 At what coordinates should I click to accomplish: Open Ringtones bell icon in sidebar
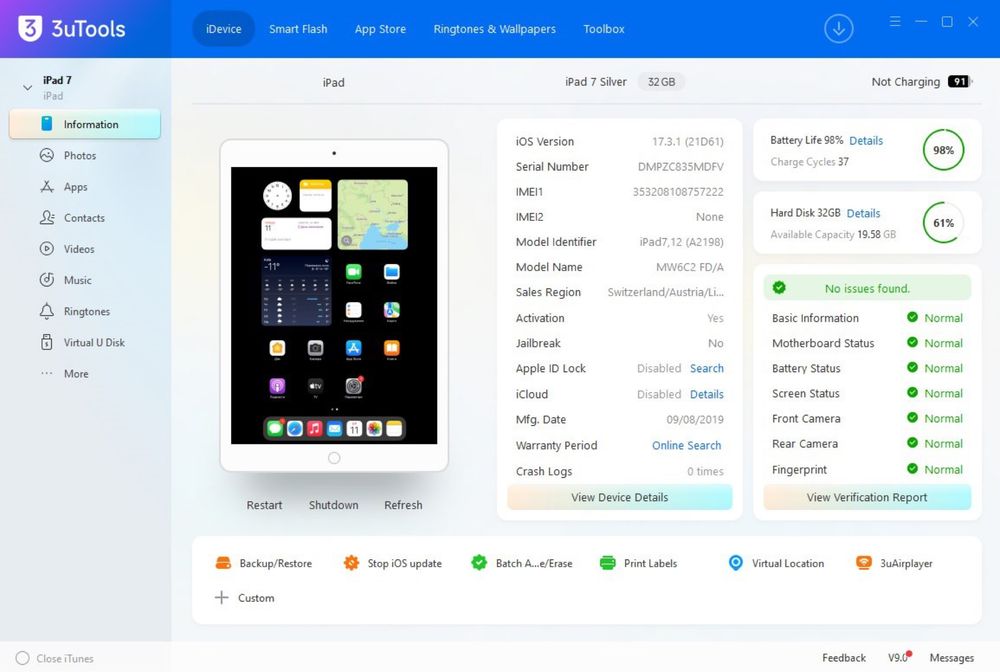coord(47,311)
